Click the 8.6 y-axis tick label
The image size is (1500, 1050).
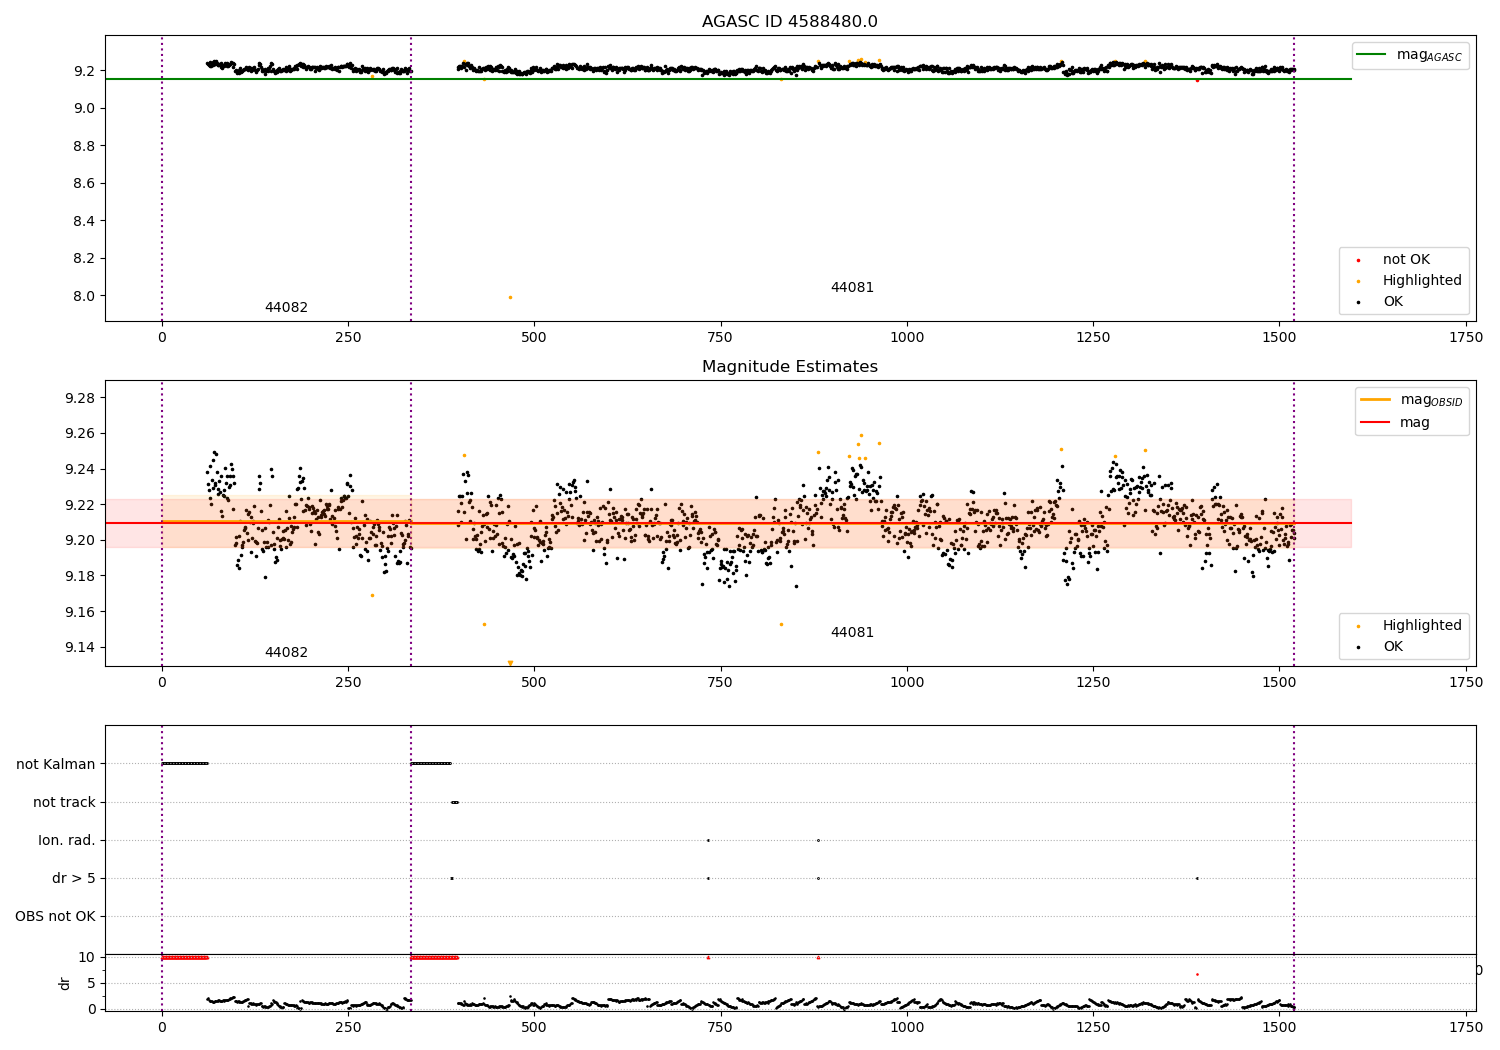pos(84,184)
